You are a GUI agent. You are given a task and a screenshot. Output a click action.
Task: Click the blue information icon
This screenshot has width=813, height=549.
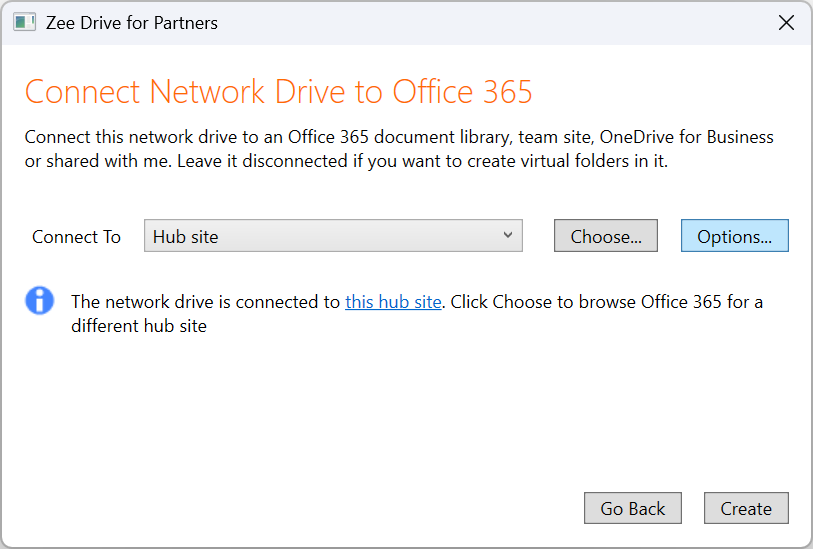click(39, 300)
